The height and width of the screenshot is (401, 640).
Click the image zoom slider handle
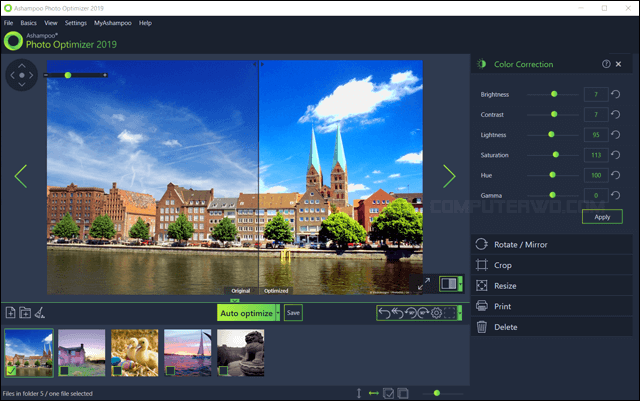point(68,75)
